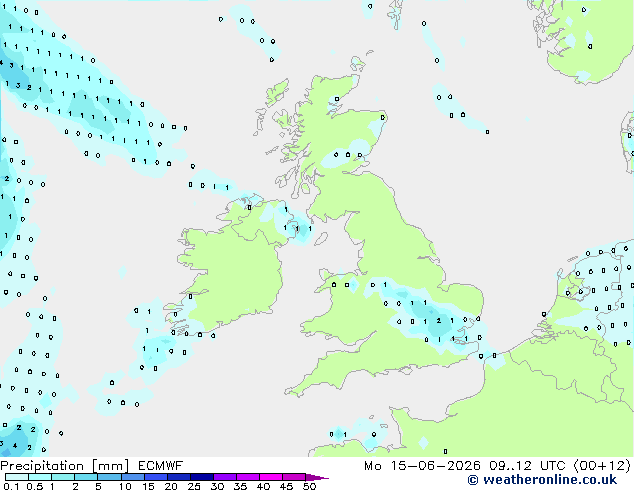Viewport: 634px width, 490px height.
Task: Click the '40' legend scale value
Action: [263, 486]
